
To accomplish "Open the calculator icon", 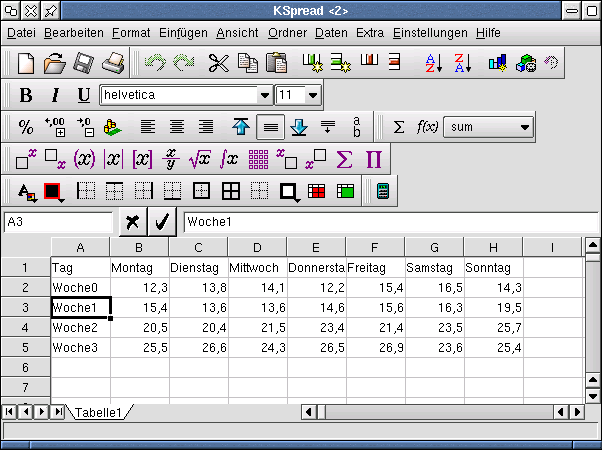I will (x=382, y=191).
